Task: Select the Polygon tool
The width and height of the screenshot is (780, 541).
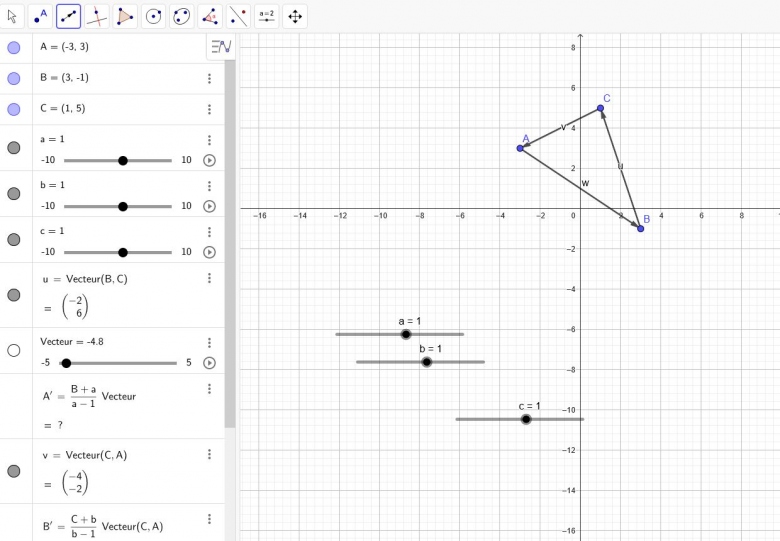Action: click(125, 16)
